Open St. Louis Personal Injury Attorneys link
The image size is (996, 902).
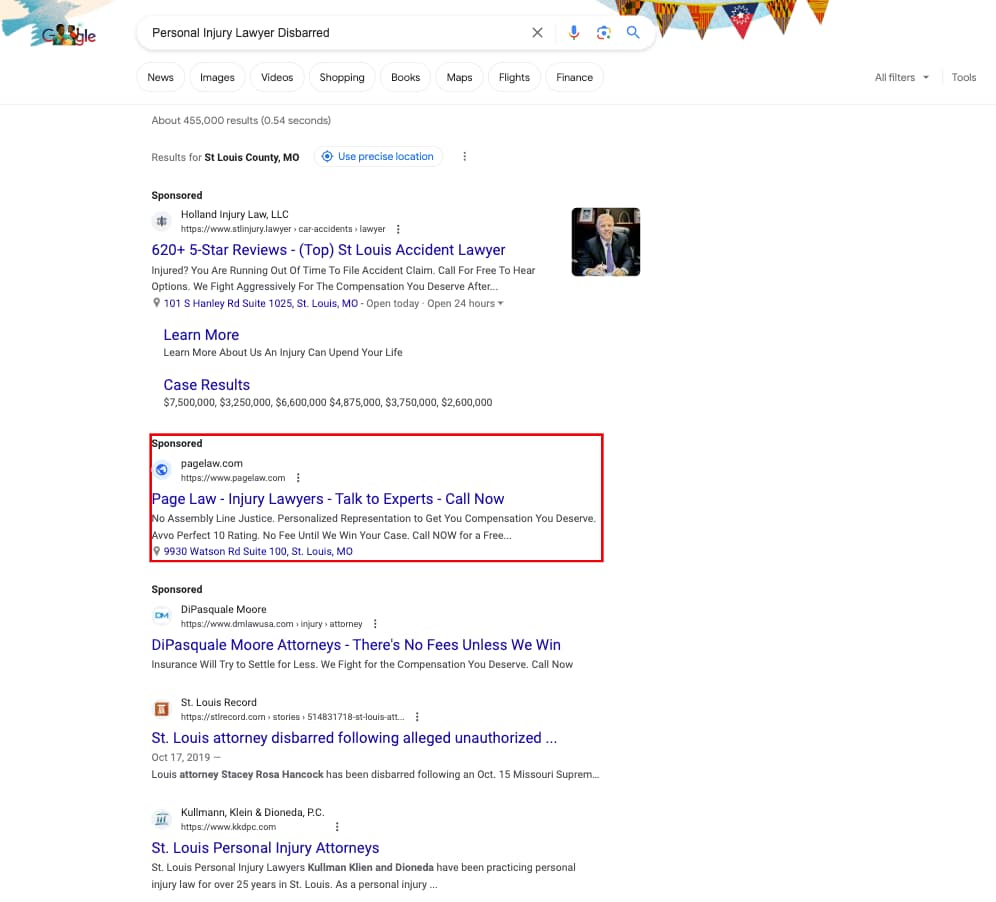point(265,848)
